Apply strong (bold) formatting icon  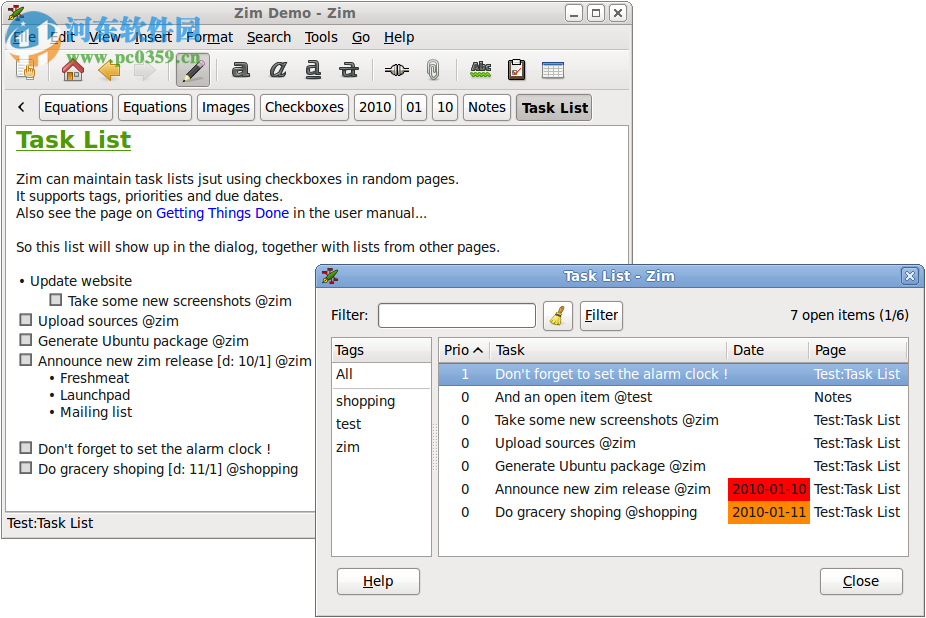[x=240, y=70]
